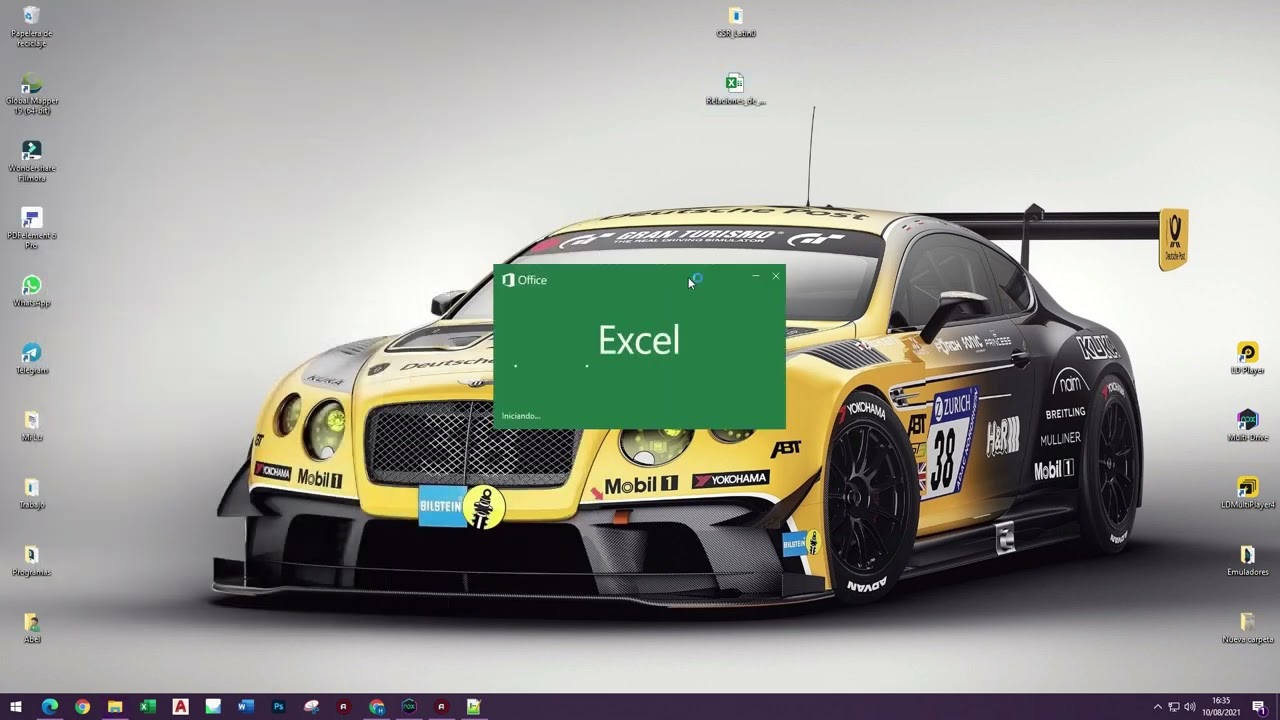The width and height of the screenshot is (1280, 720).
Task: Show hidden system tray icons
Action: tap(1158, 707)
